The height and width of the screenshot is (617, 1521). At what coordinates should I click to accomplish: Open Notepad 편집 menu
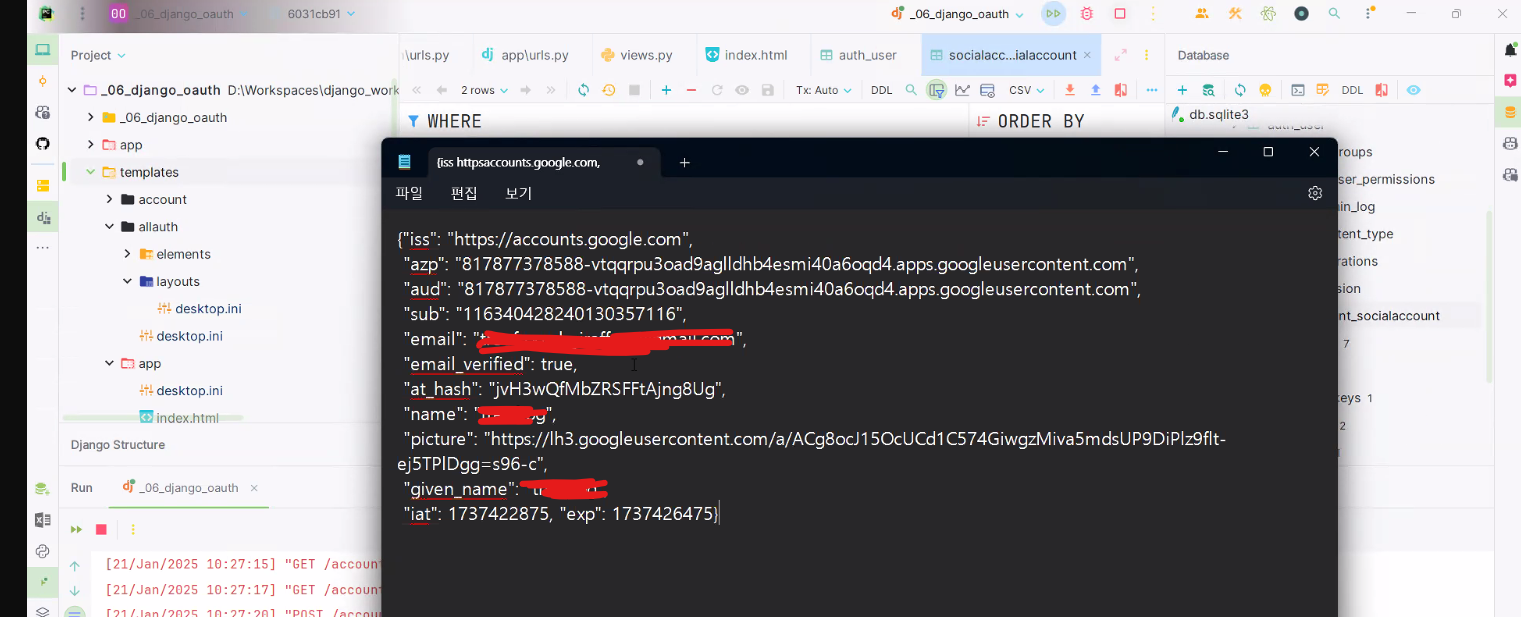click(x=464, y=193)
